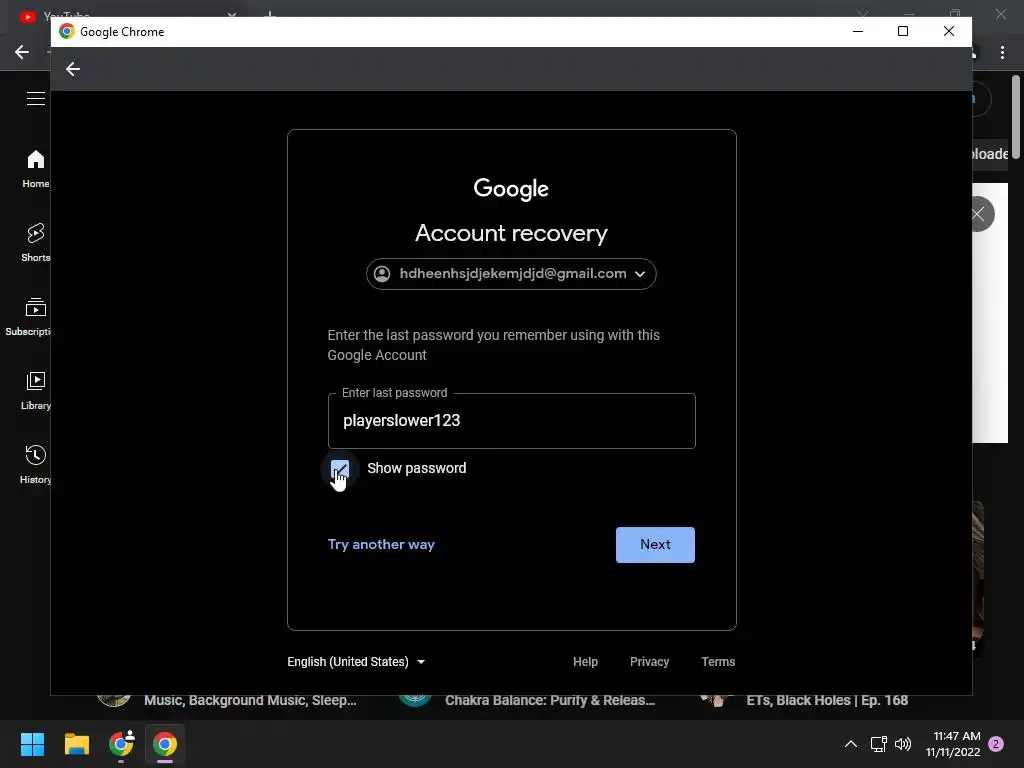Open the ETs, Black Holes Ep. 168 video

point(827,701)
